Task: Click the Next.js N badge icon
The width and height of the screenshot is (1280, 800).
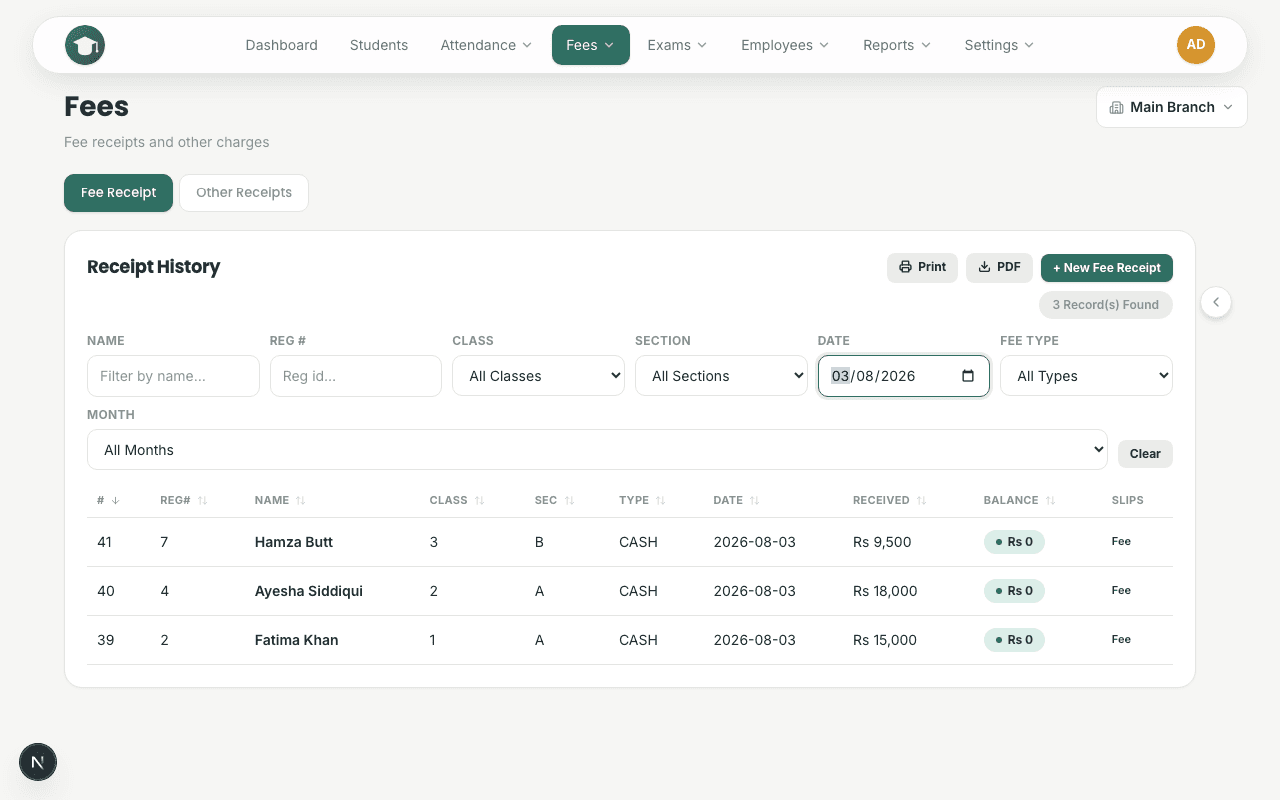Action: pyautogui.click(x=38, y=762)
